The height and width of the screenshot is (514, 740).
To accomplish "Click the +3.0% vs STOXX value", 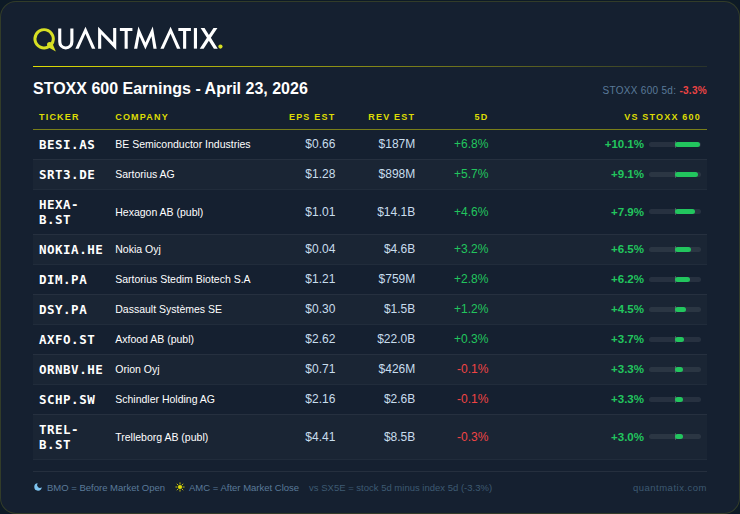I will tap(627, 437).
